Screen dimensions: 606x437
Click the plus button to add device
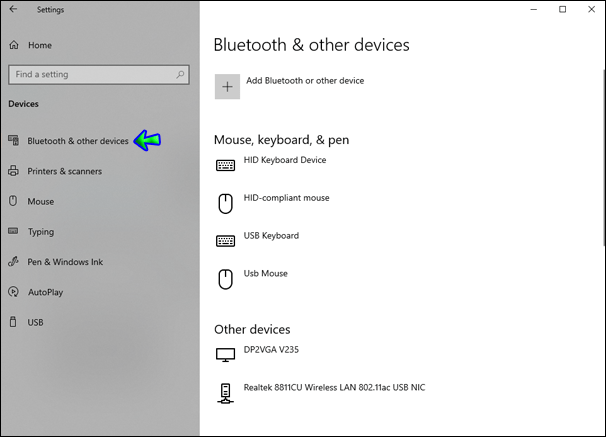click(x=227, y=87)
